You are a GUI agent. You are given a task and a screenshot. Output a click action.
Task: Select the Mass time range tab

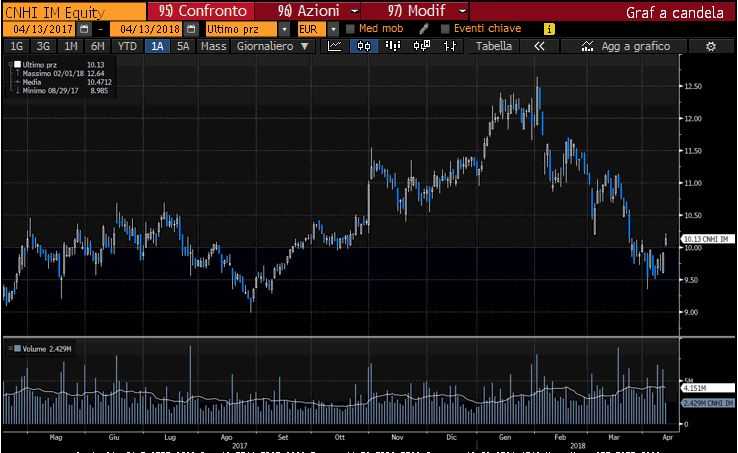213,46
